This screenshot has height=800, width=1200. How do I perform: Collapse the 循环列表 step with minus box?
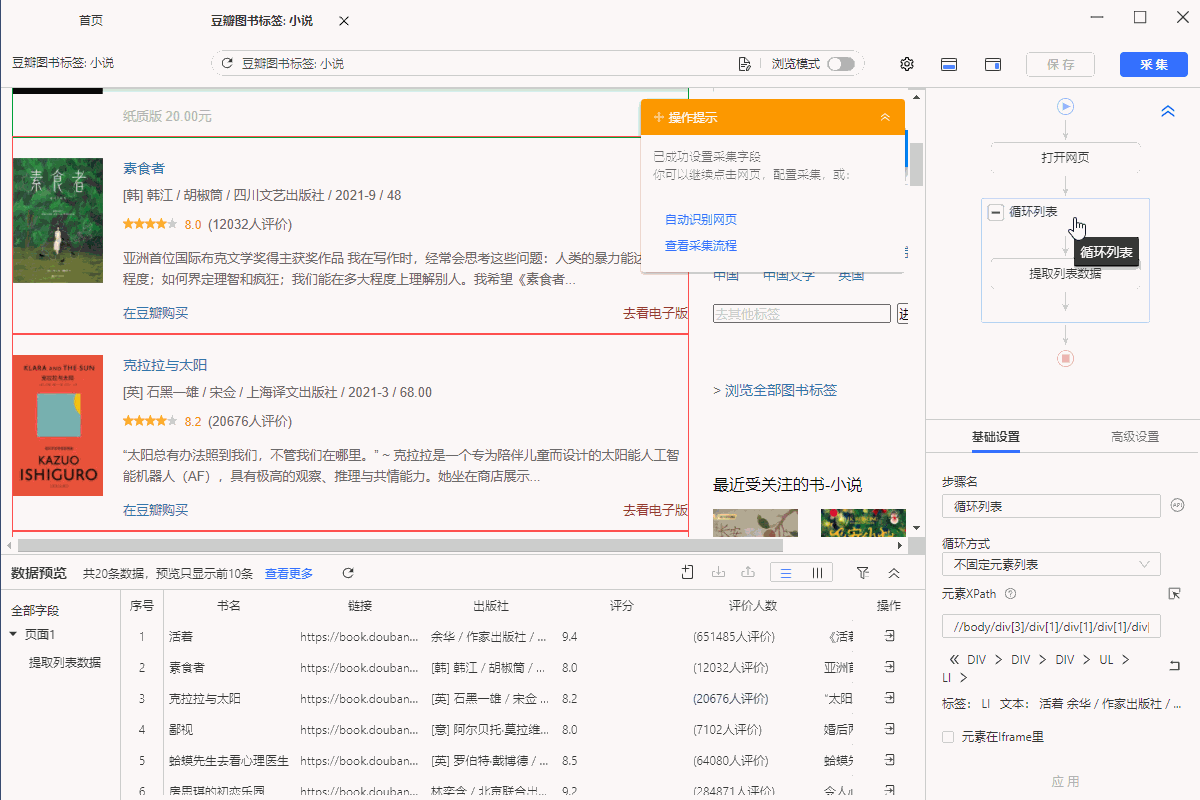click(x=996, y=212)
